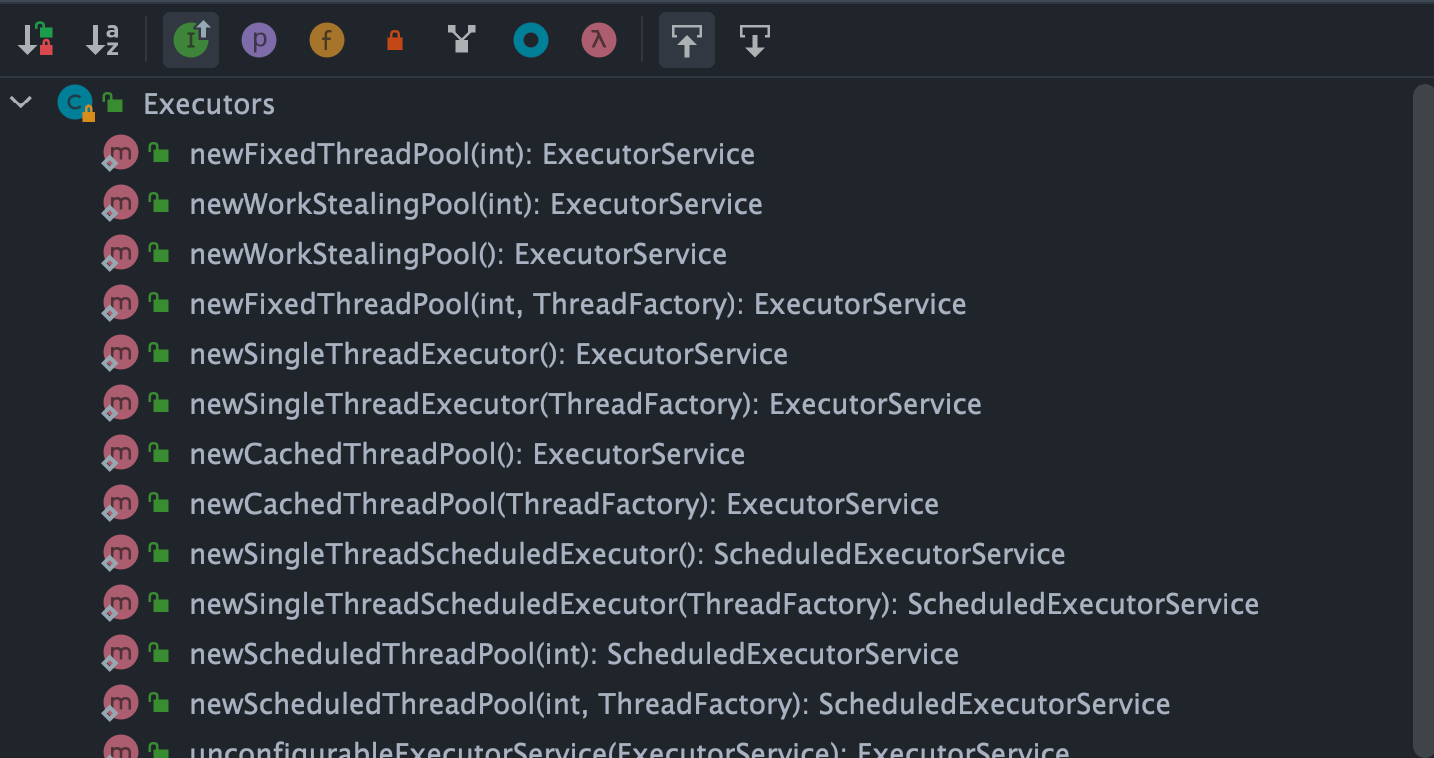
Task: Click newCachedThreadPool(ThreadFactory) method entry
Action: point(563,503)
